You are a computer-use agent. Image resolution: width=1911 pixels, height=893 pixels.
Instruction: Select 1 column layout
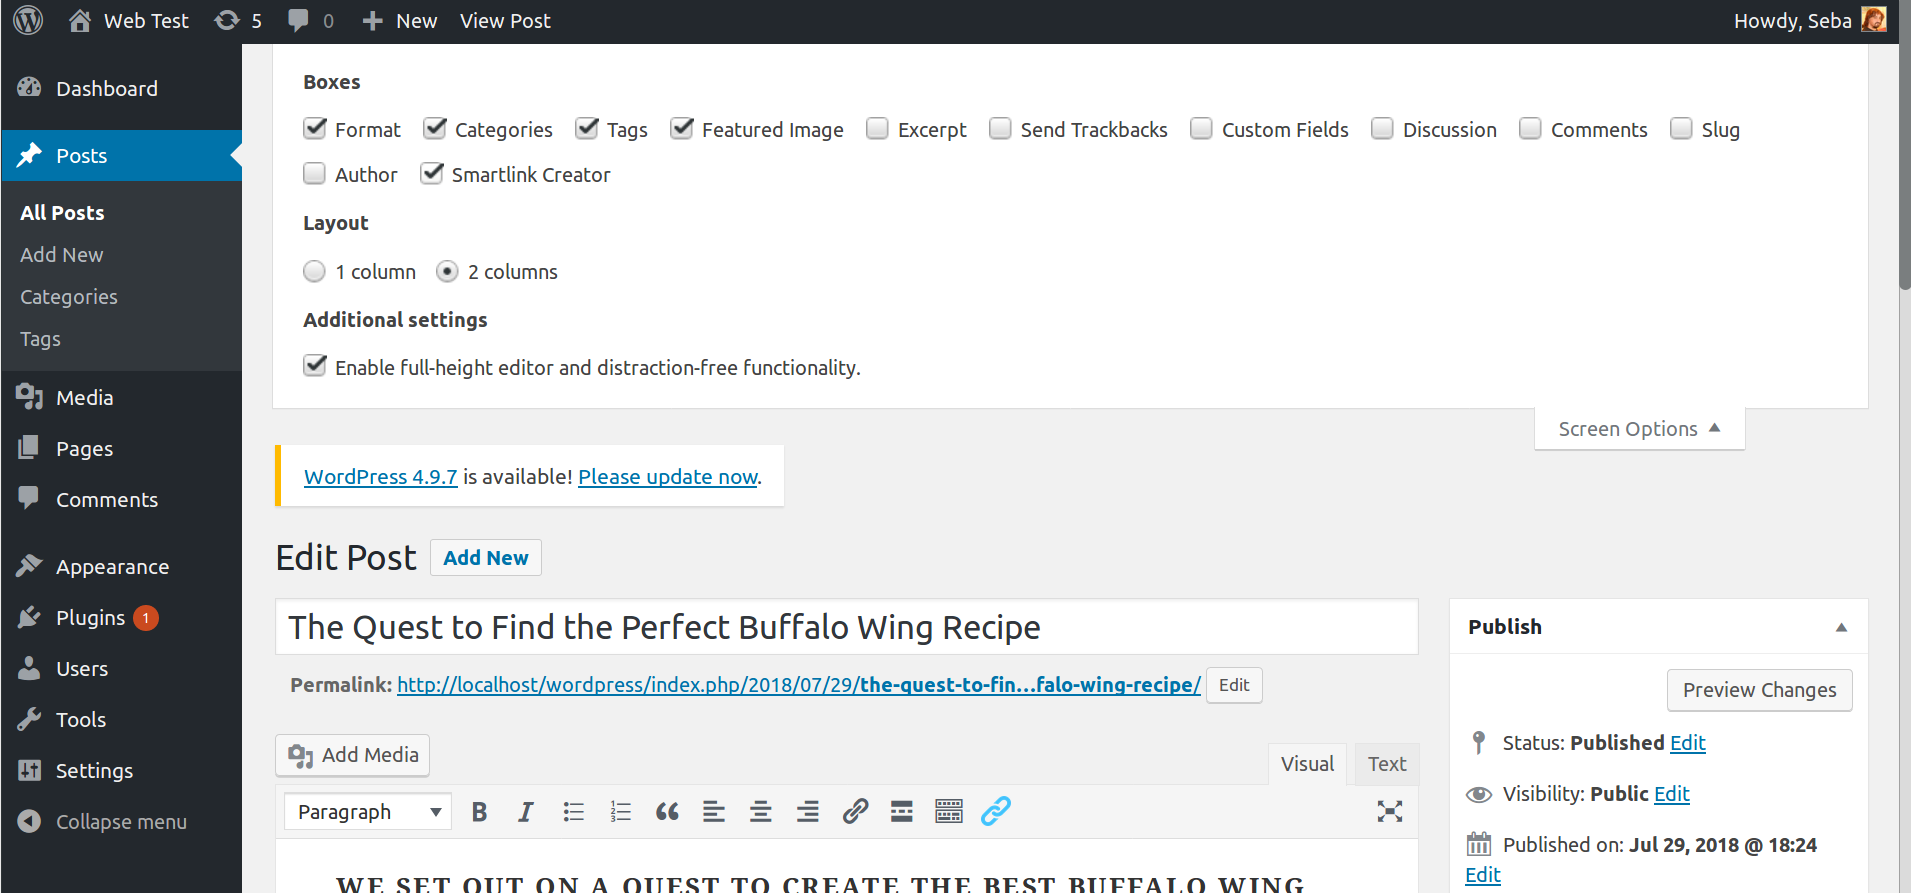pos(315,271)
